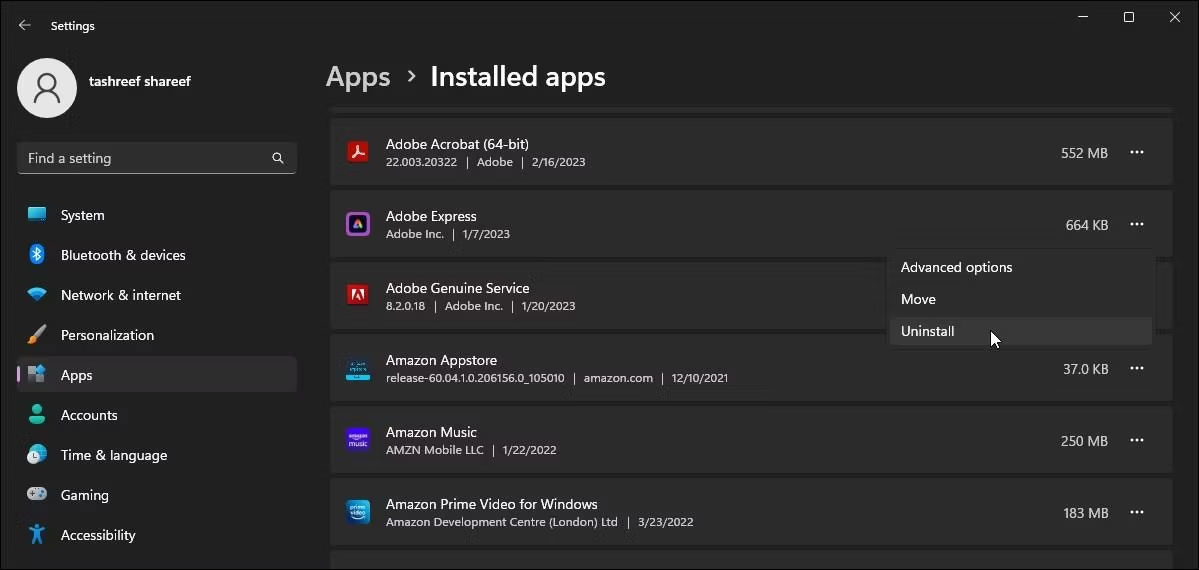The image size is (1199, 570).
Task: Open more options for Adobe Express
Action: click(1137, 224)
